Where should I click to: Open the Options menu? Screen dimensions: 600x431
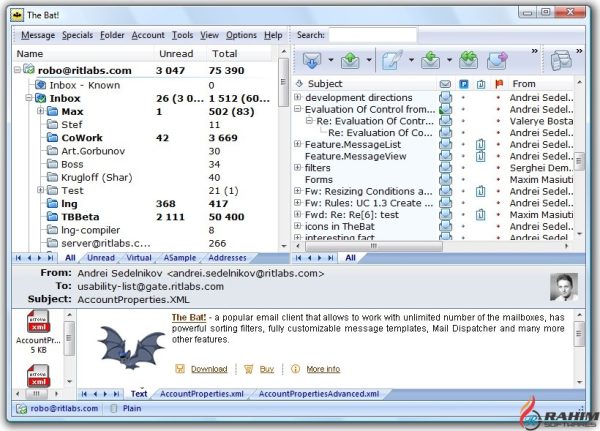tap(241, 35)
